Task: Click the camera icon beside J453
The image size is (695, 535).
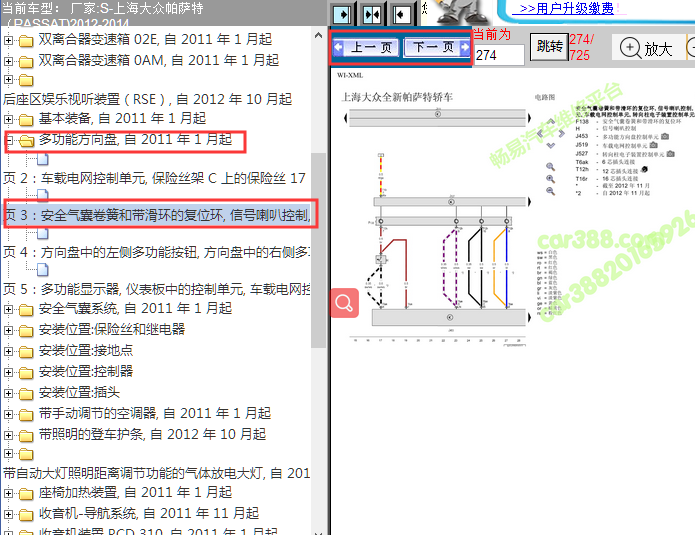Action: click(665, 137)
